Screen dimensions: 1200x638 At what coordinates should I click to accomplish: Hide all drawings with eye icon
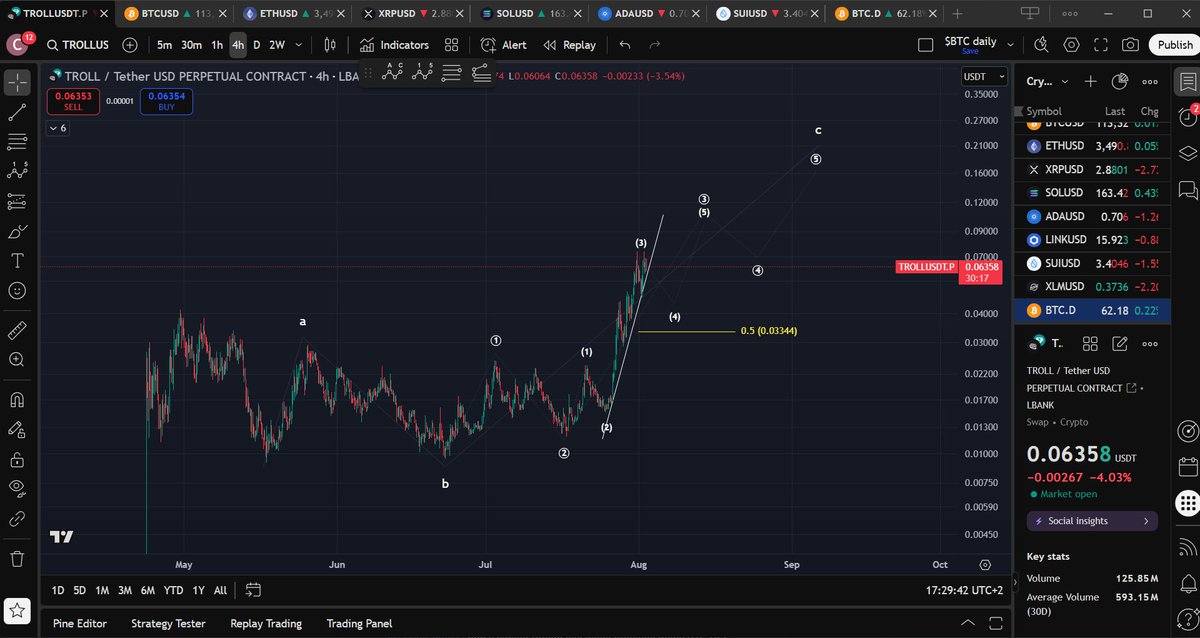coord(17,489)
